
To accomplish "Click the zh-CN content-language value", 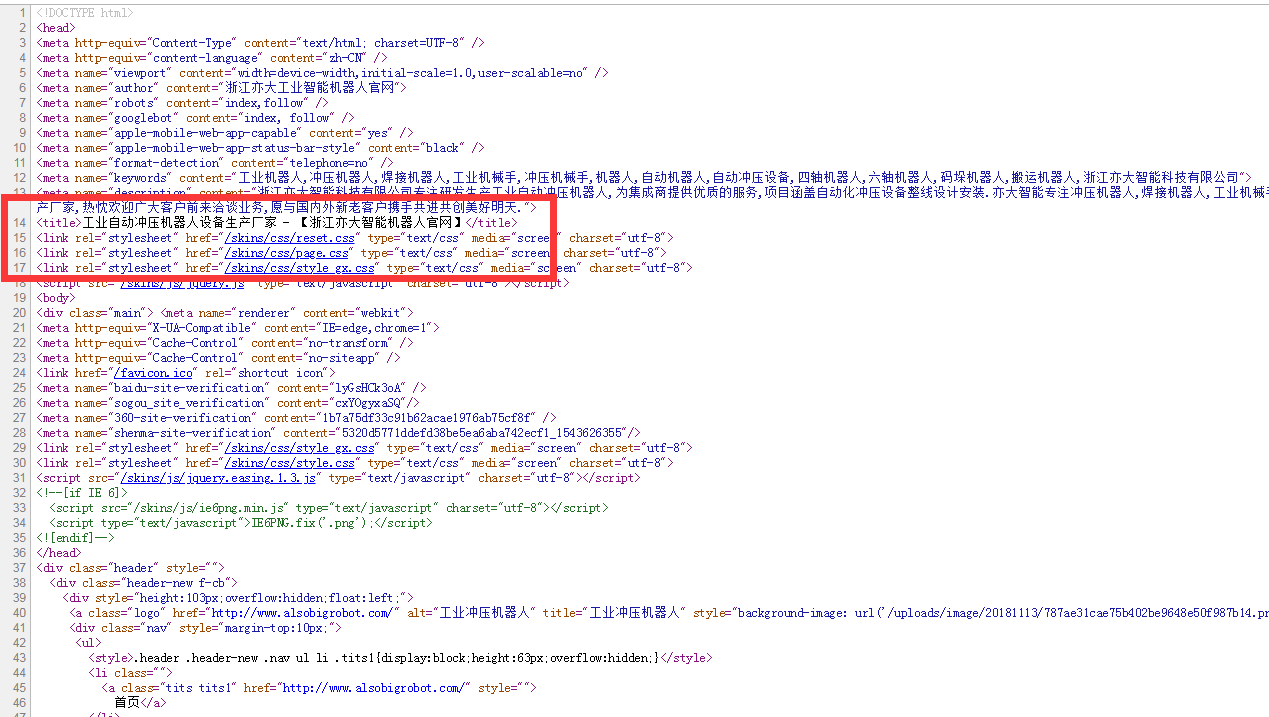I will coord(347,58).
